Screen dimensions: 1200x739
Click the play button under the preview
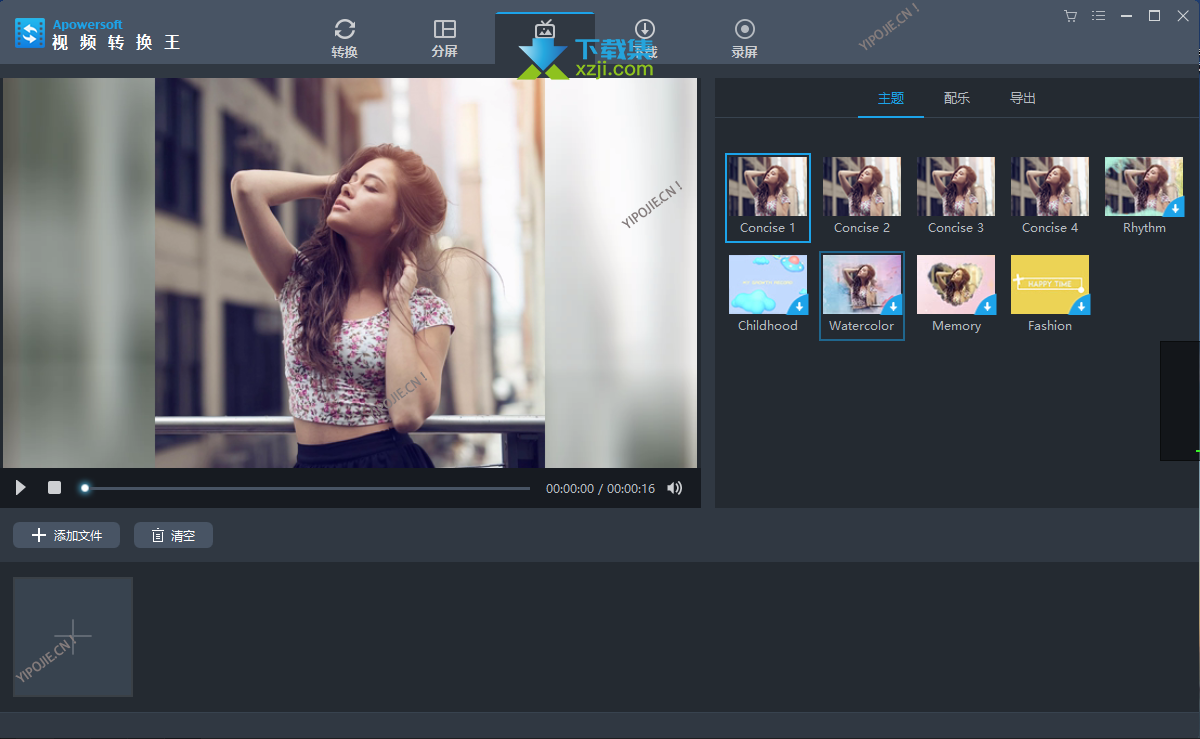pos(20,488)
